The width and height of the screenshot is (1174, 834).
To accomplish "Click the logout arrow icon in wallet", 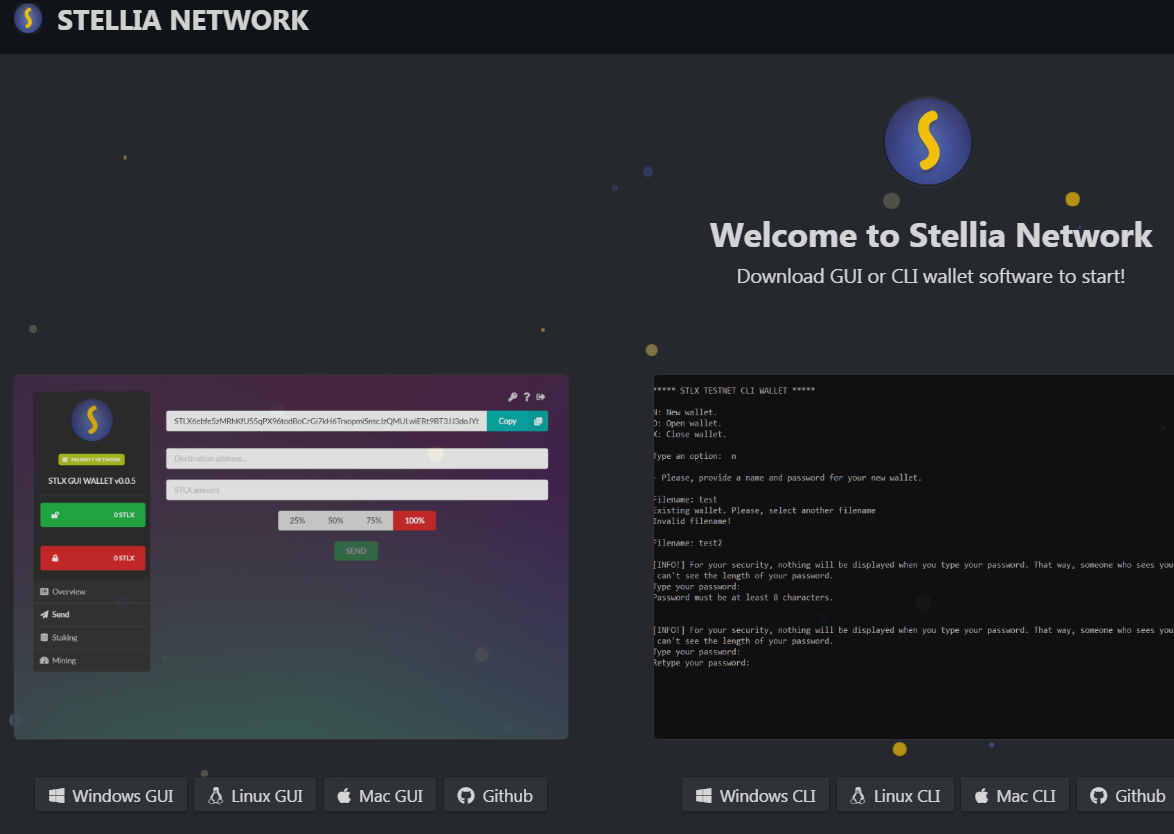I will (x=541, y=397).
